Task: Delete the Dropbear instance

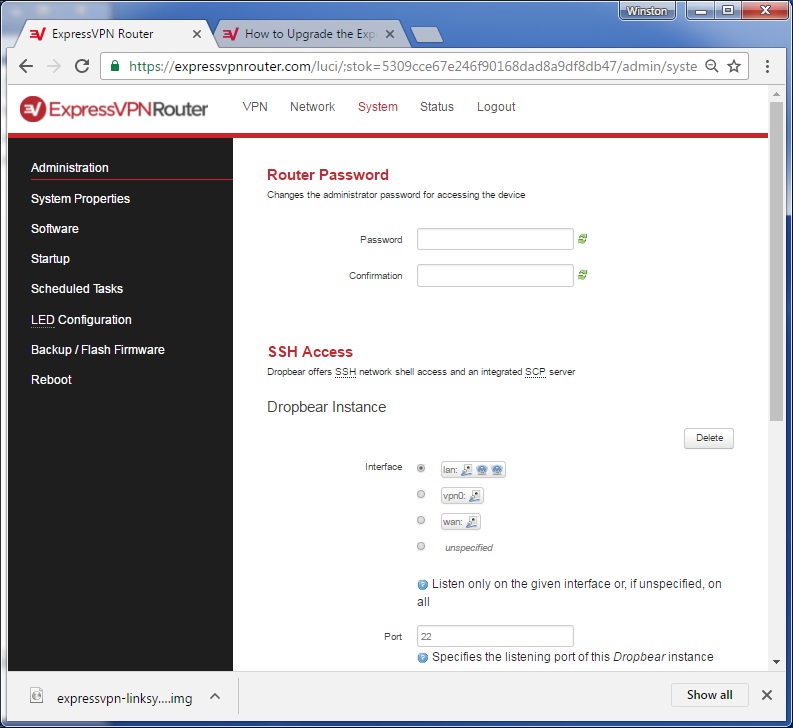Action: tap(708, 438)
